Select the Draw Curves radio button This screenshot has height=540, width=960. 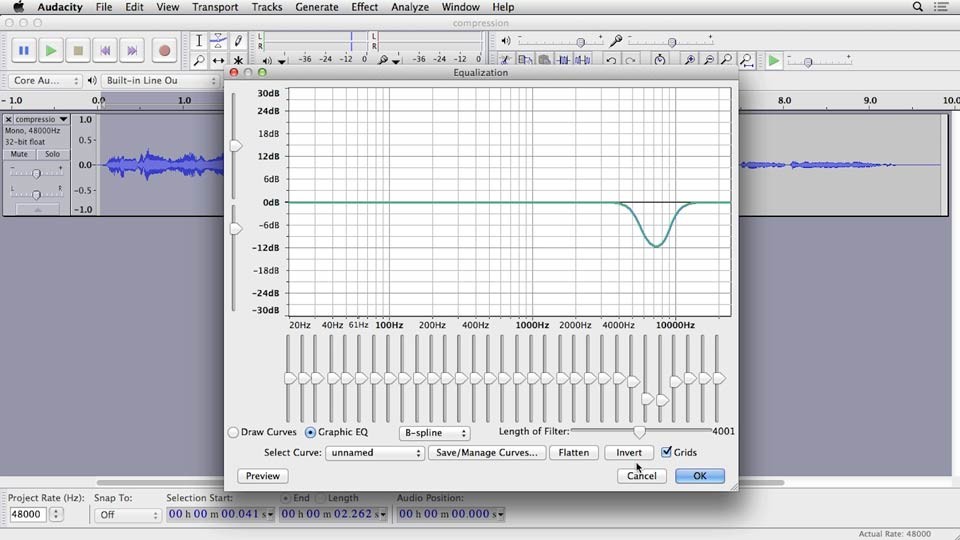pos(233,432)
